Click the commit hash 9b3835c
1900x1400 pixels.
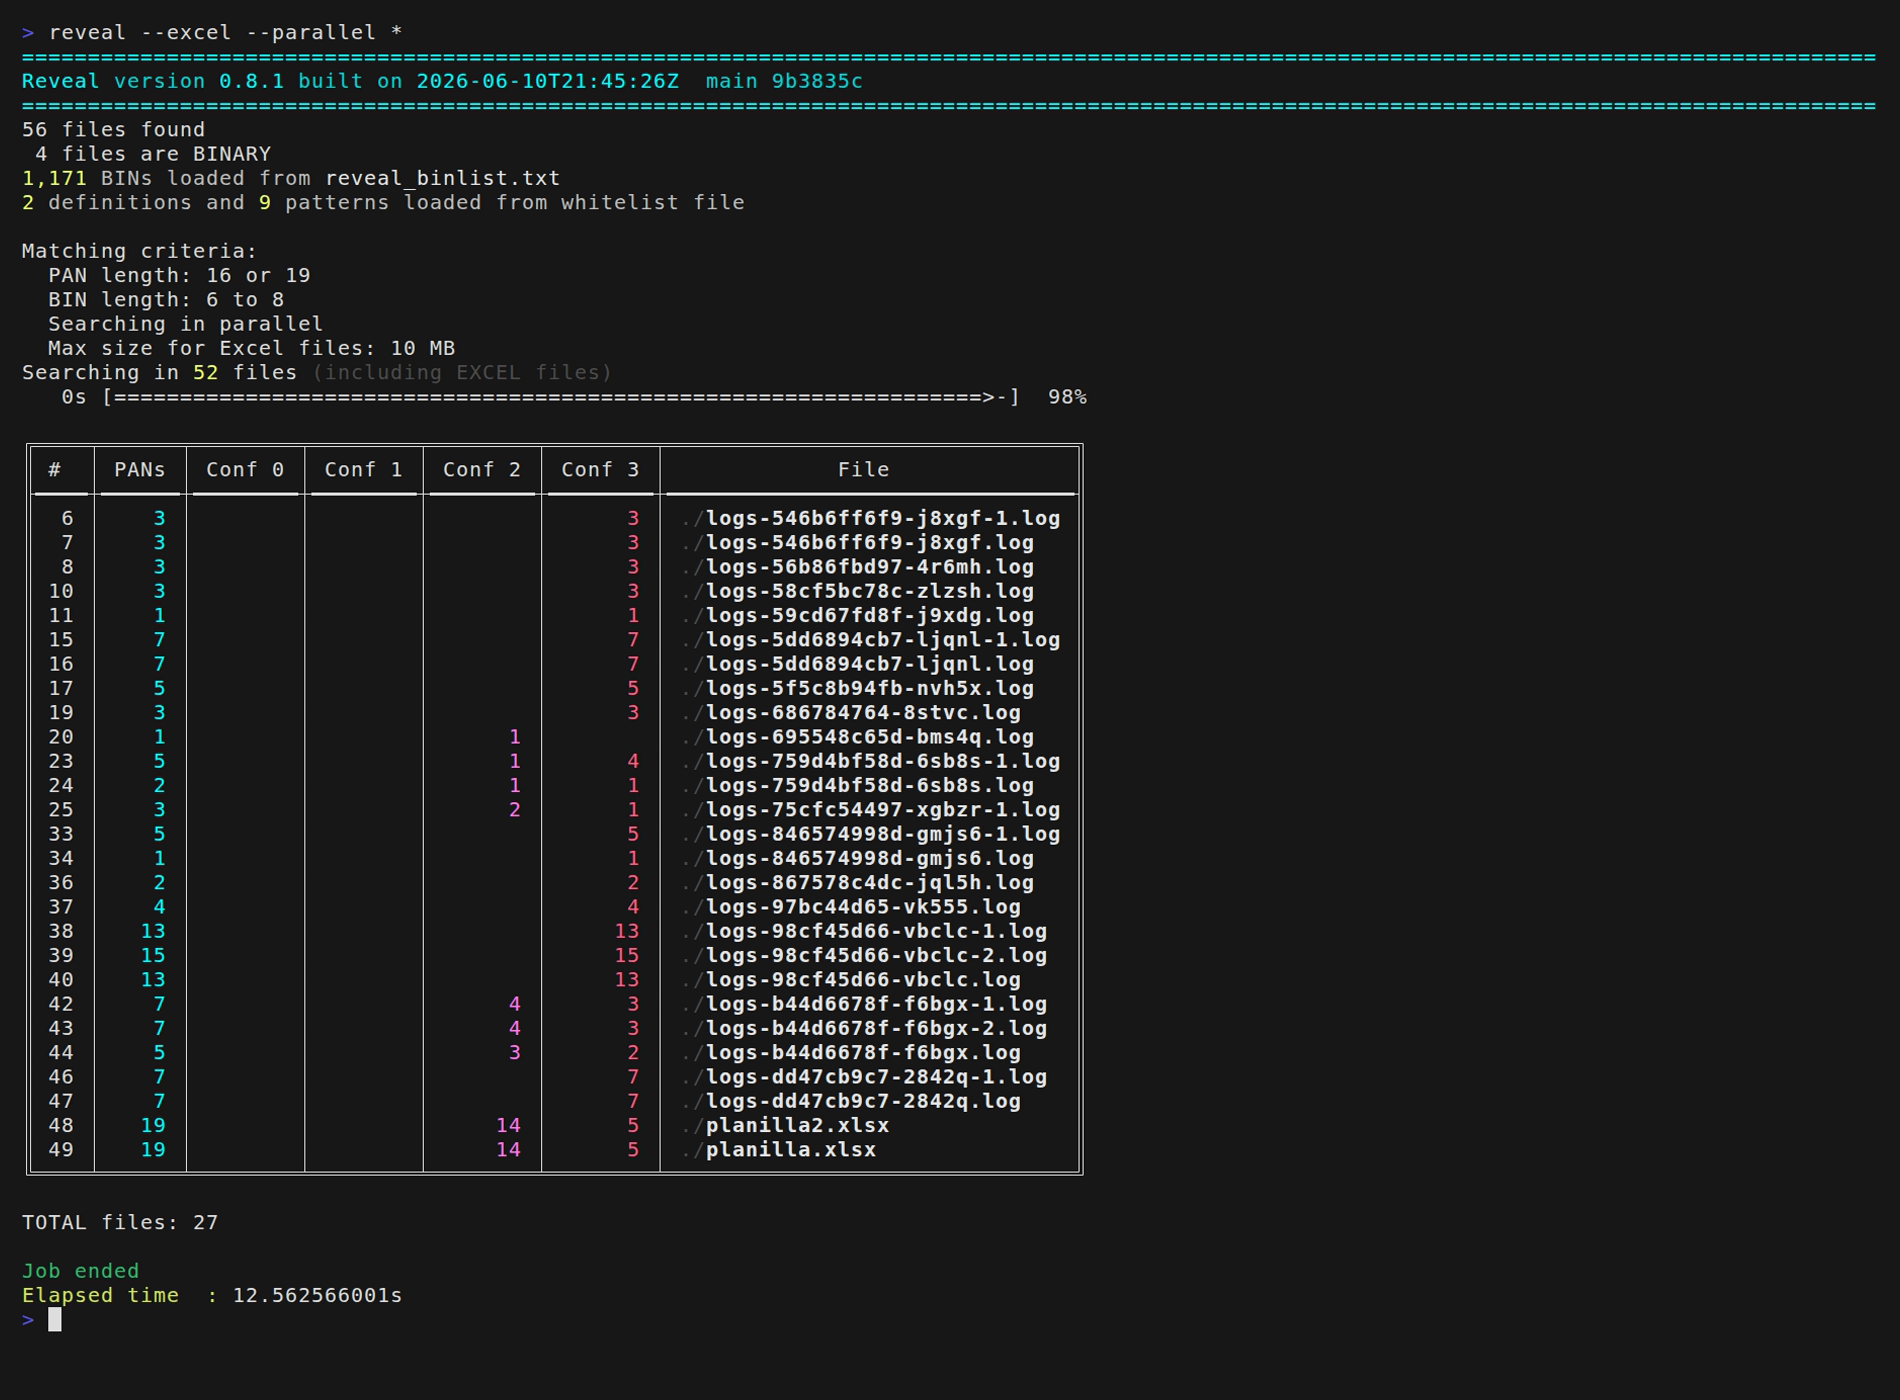(817, 81)
